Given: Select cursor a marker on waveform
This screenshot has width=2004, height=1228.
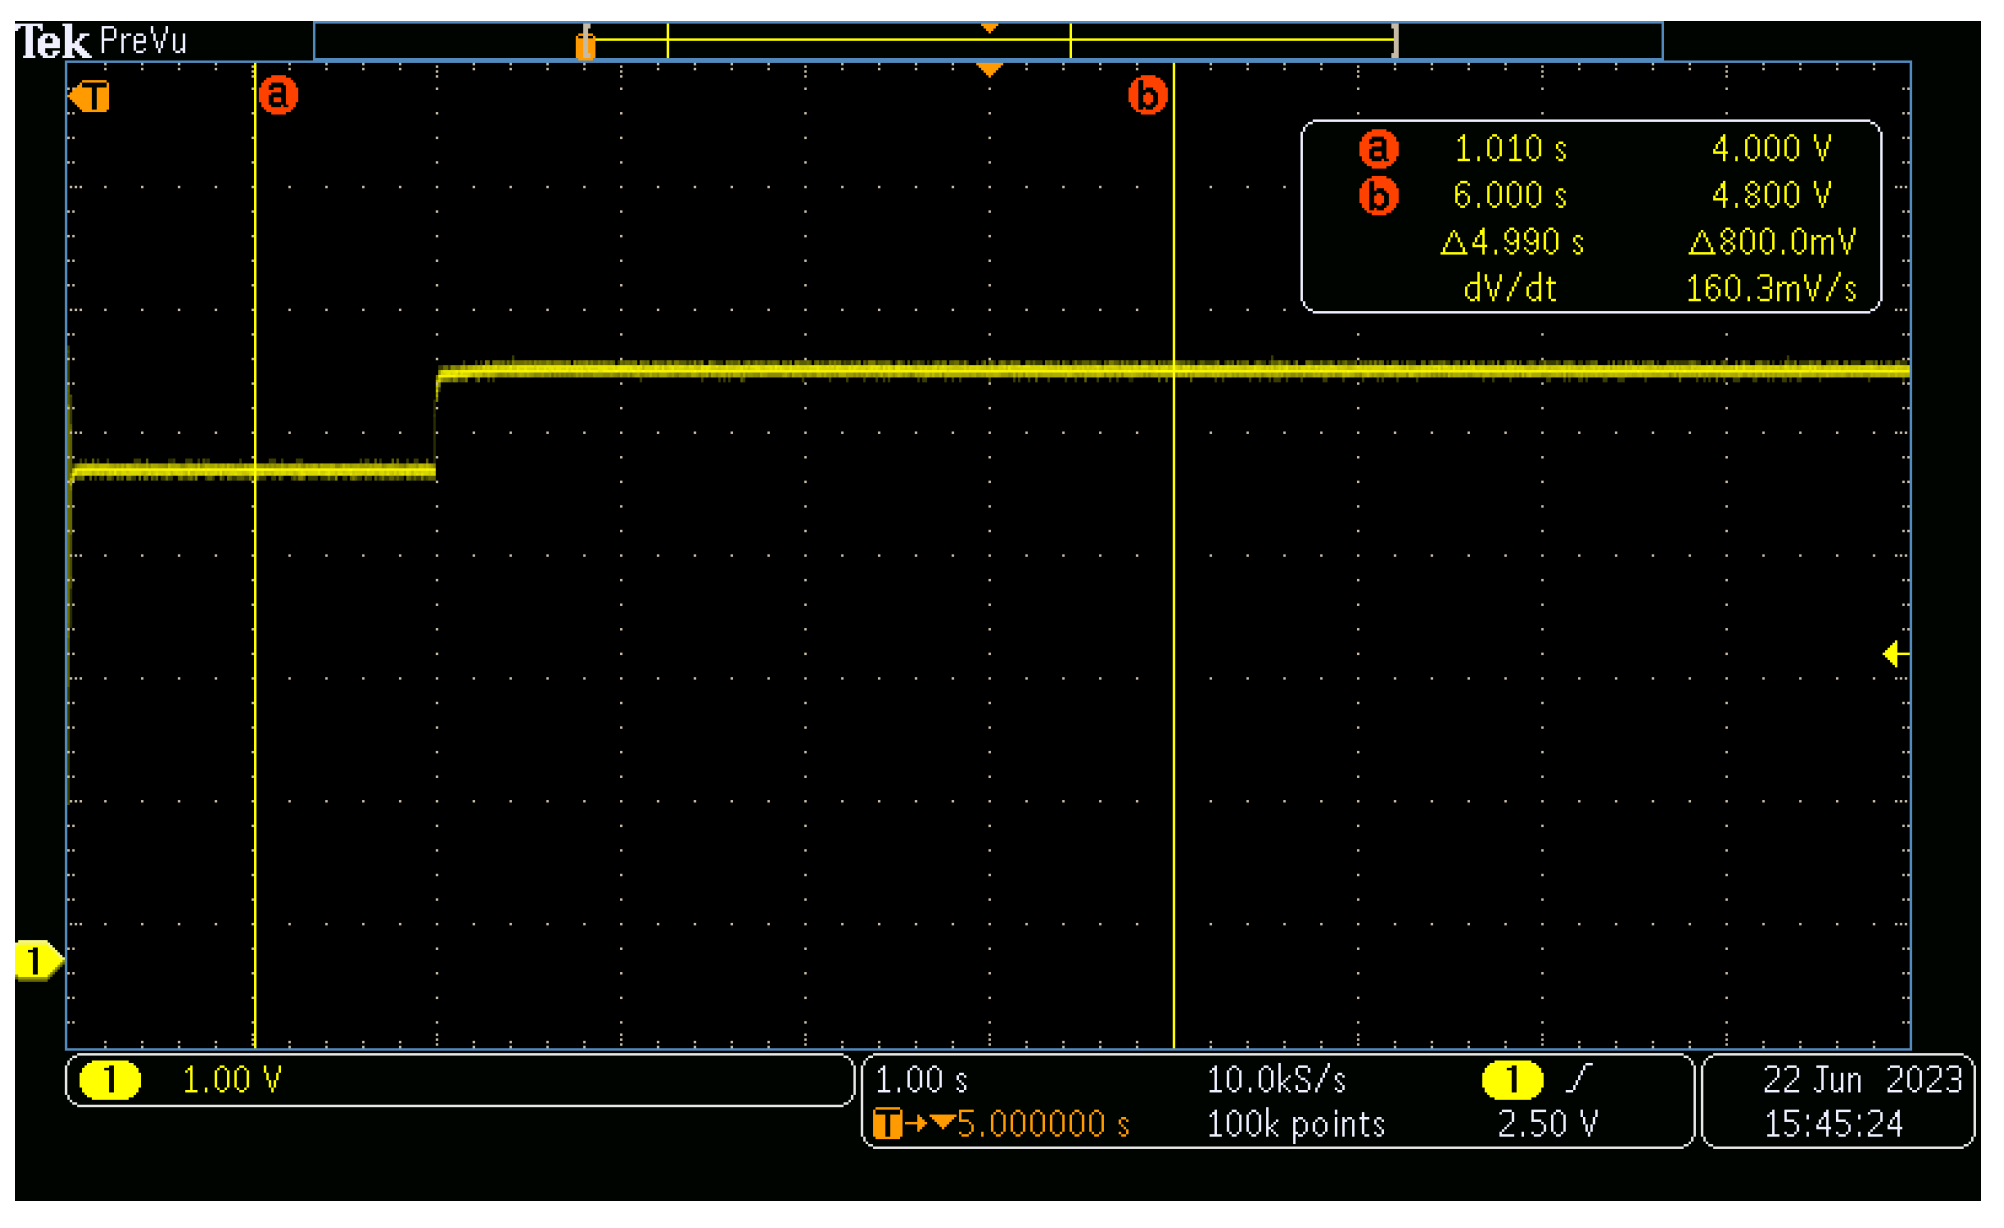Looking at the screenshot, I should tap(278, 95).
